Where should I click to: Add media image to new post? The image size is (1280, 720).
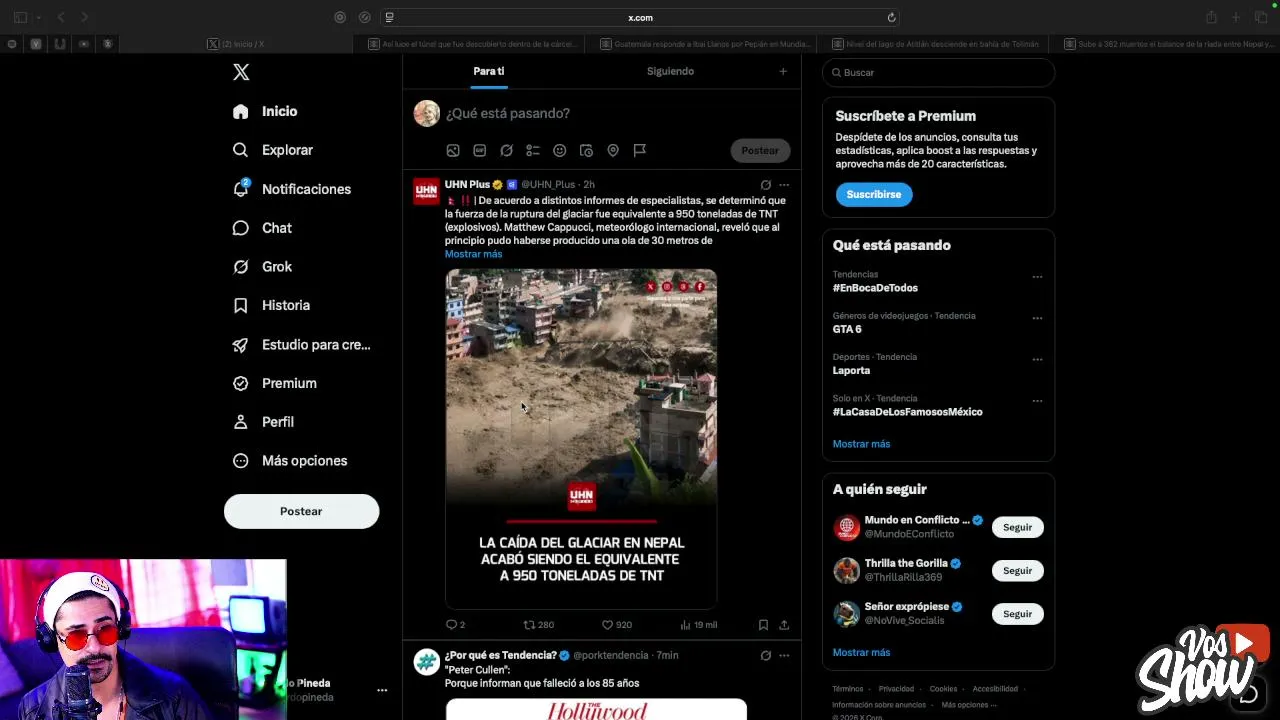pos(453,150)
